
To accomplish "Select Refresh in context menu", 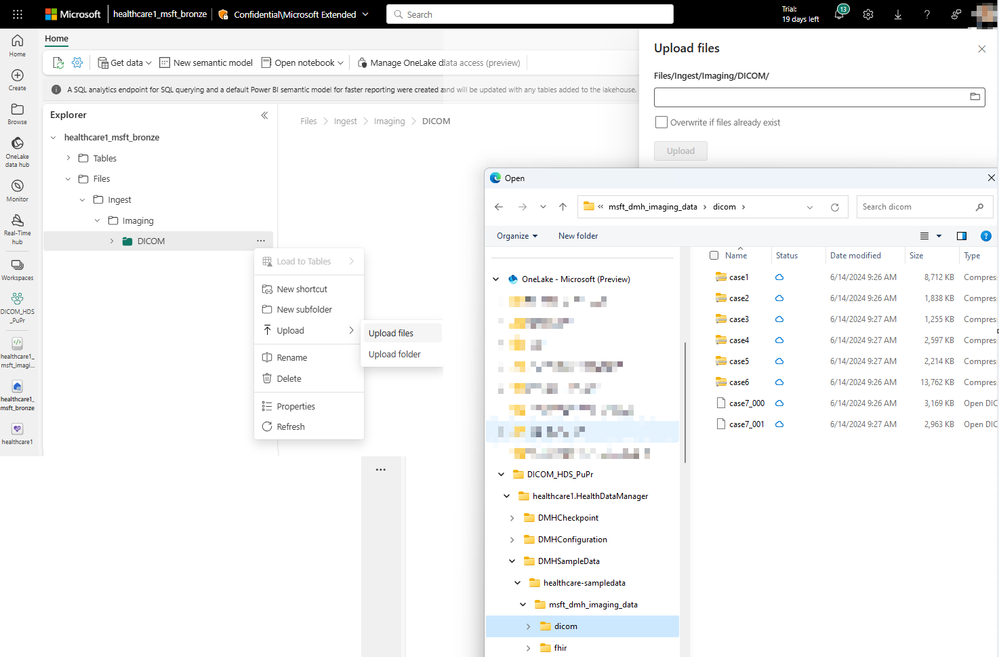I will (309, 426).
